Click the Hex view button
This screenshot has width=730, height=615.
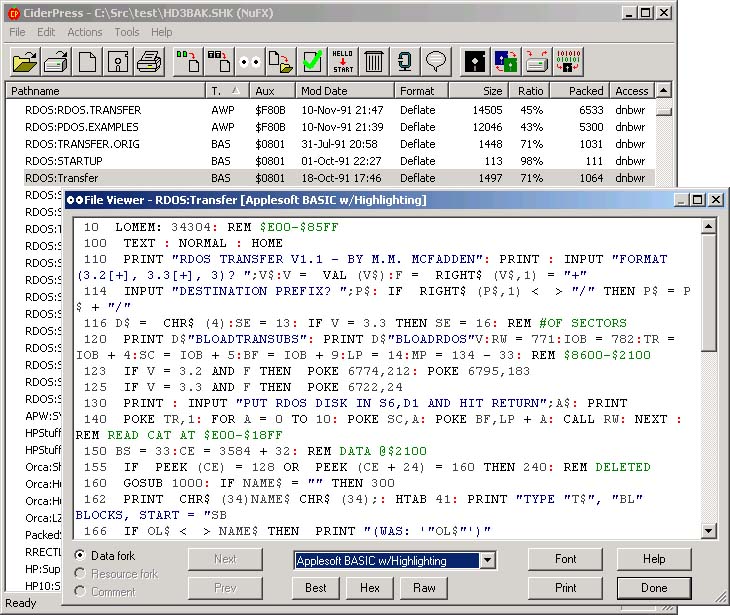[370, 588]
